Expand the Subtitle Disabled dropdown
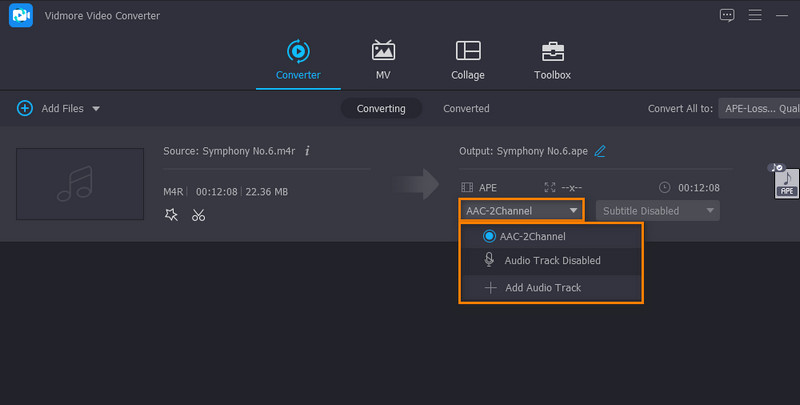Screen dimensions: 800x405 click(x=657, y=210)
